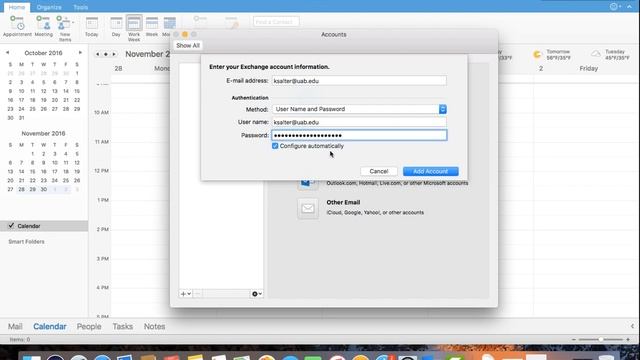The width and height of the screenshot is (640, 360).
Task: Click the Tuesday weather forecast
Action: pos(611,55)
